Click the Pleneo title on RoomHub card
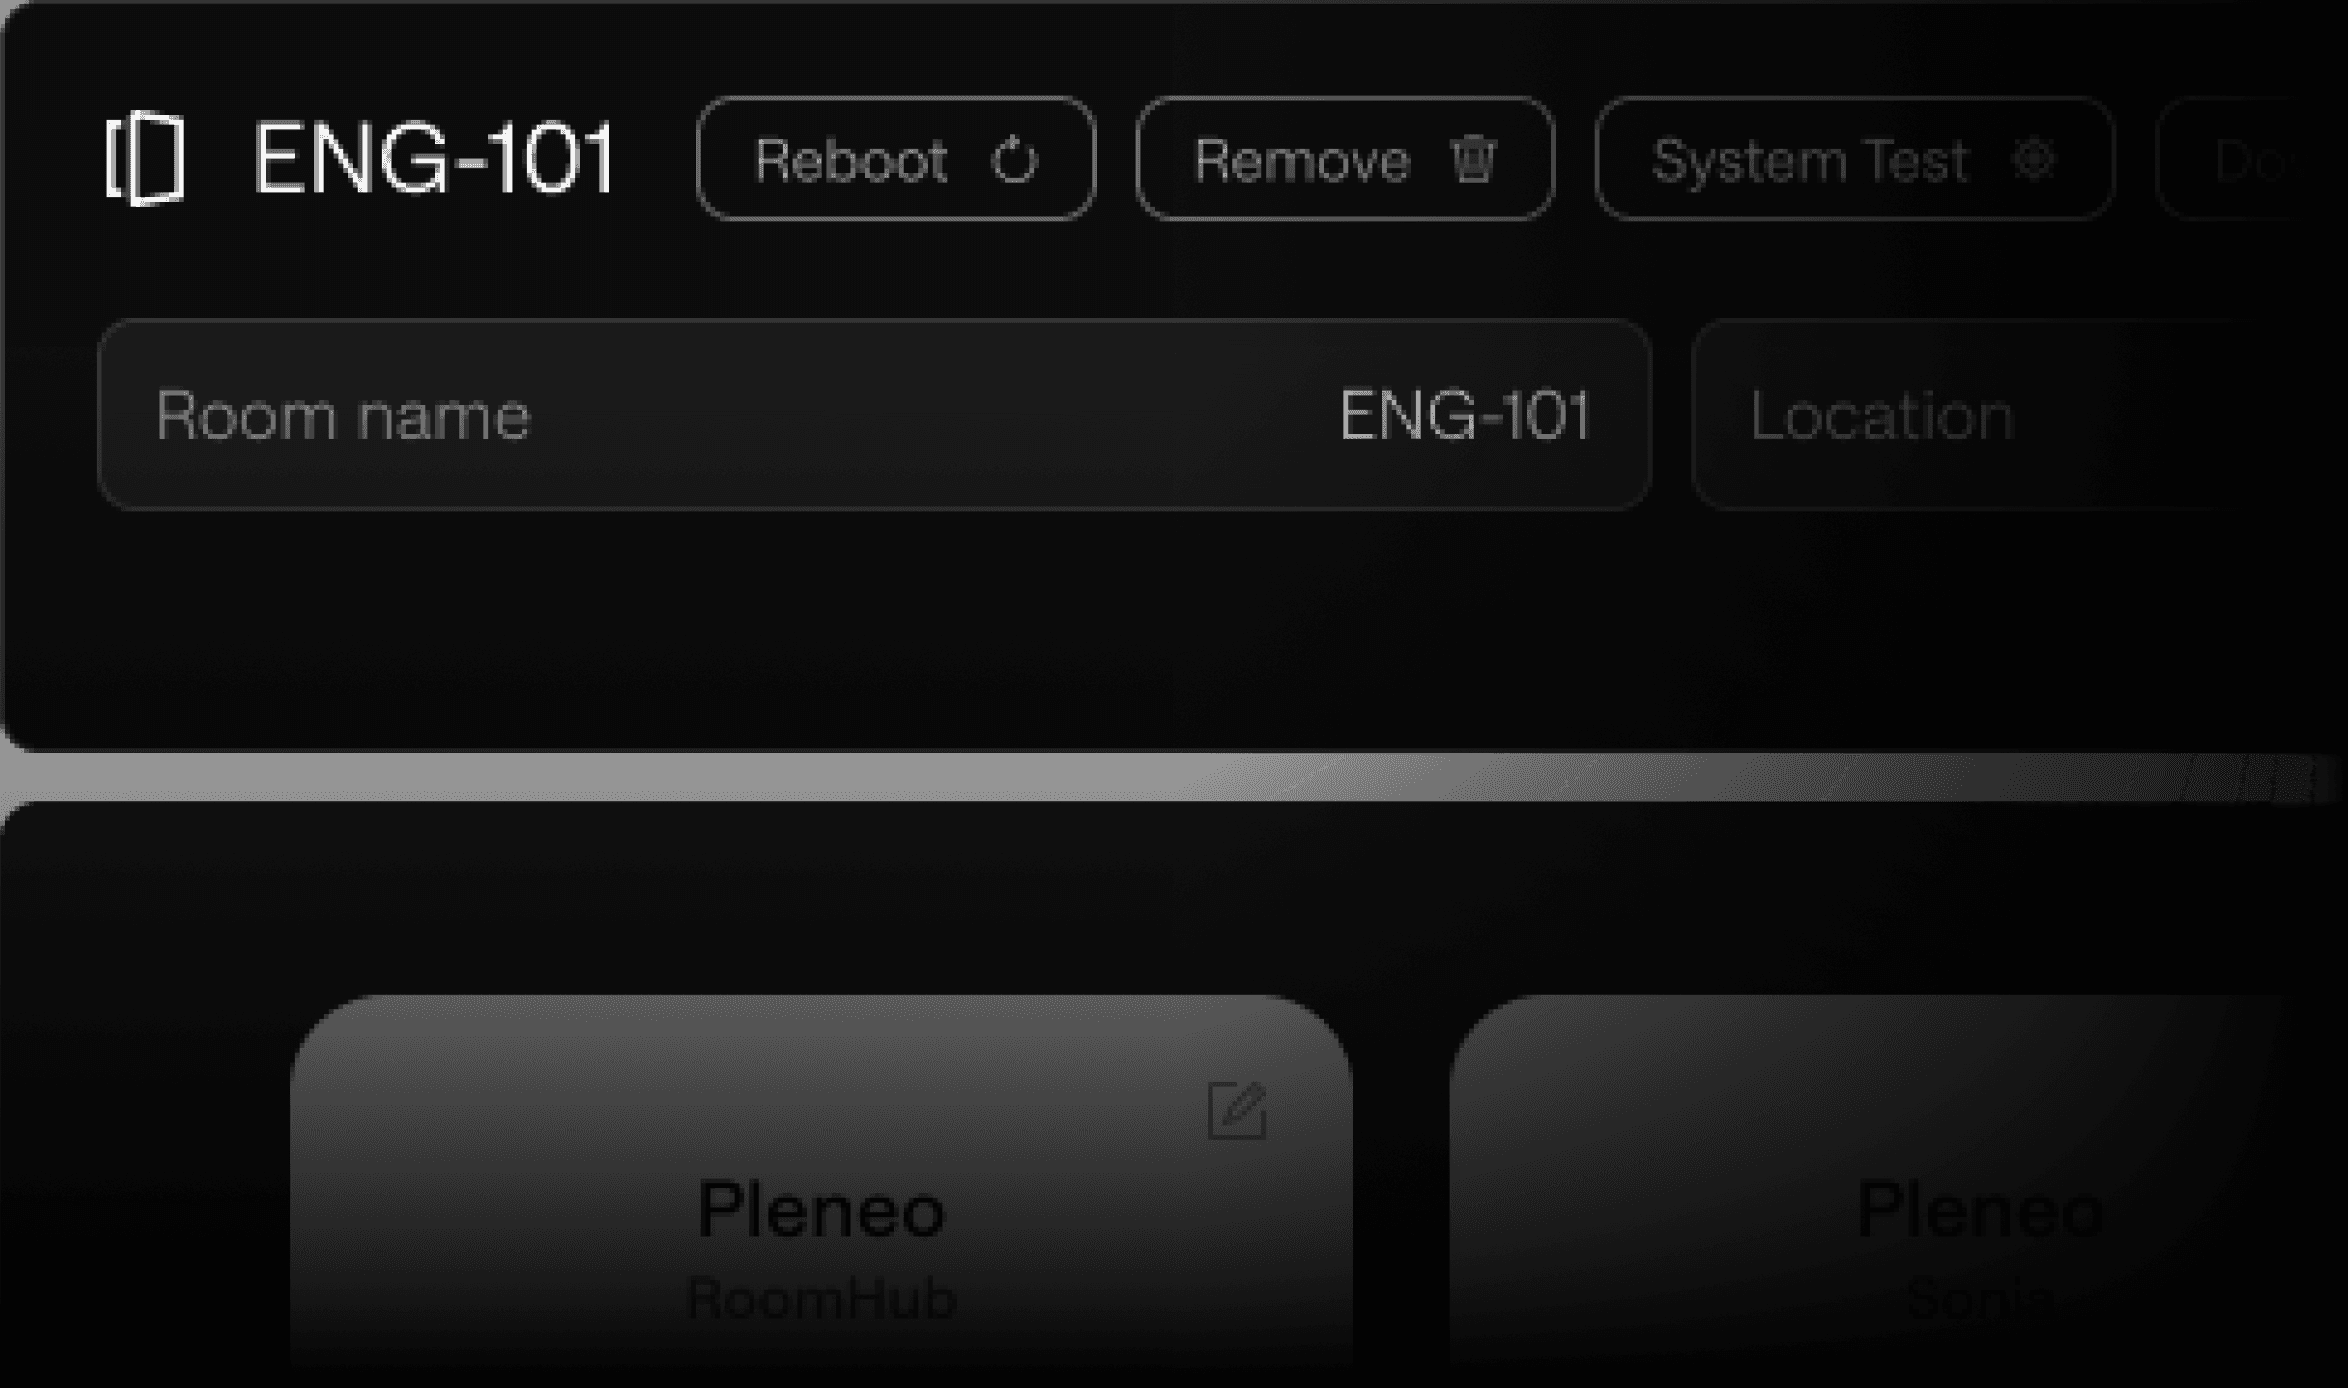 tap(821, 1210)
